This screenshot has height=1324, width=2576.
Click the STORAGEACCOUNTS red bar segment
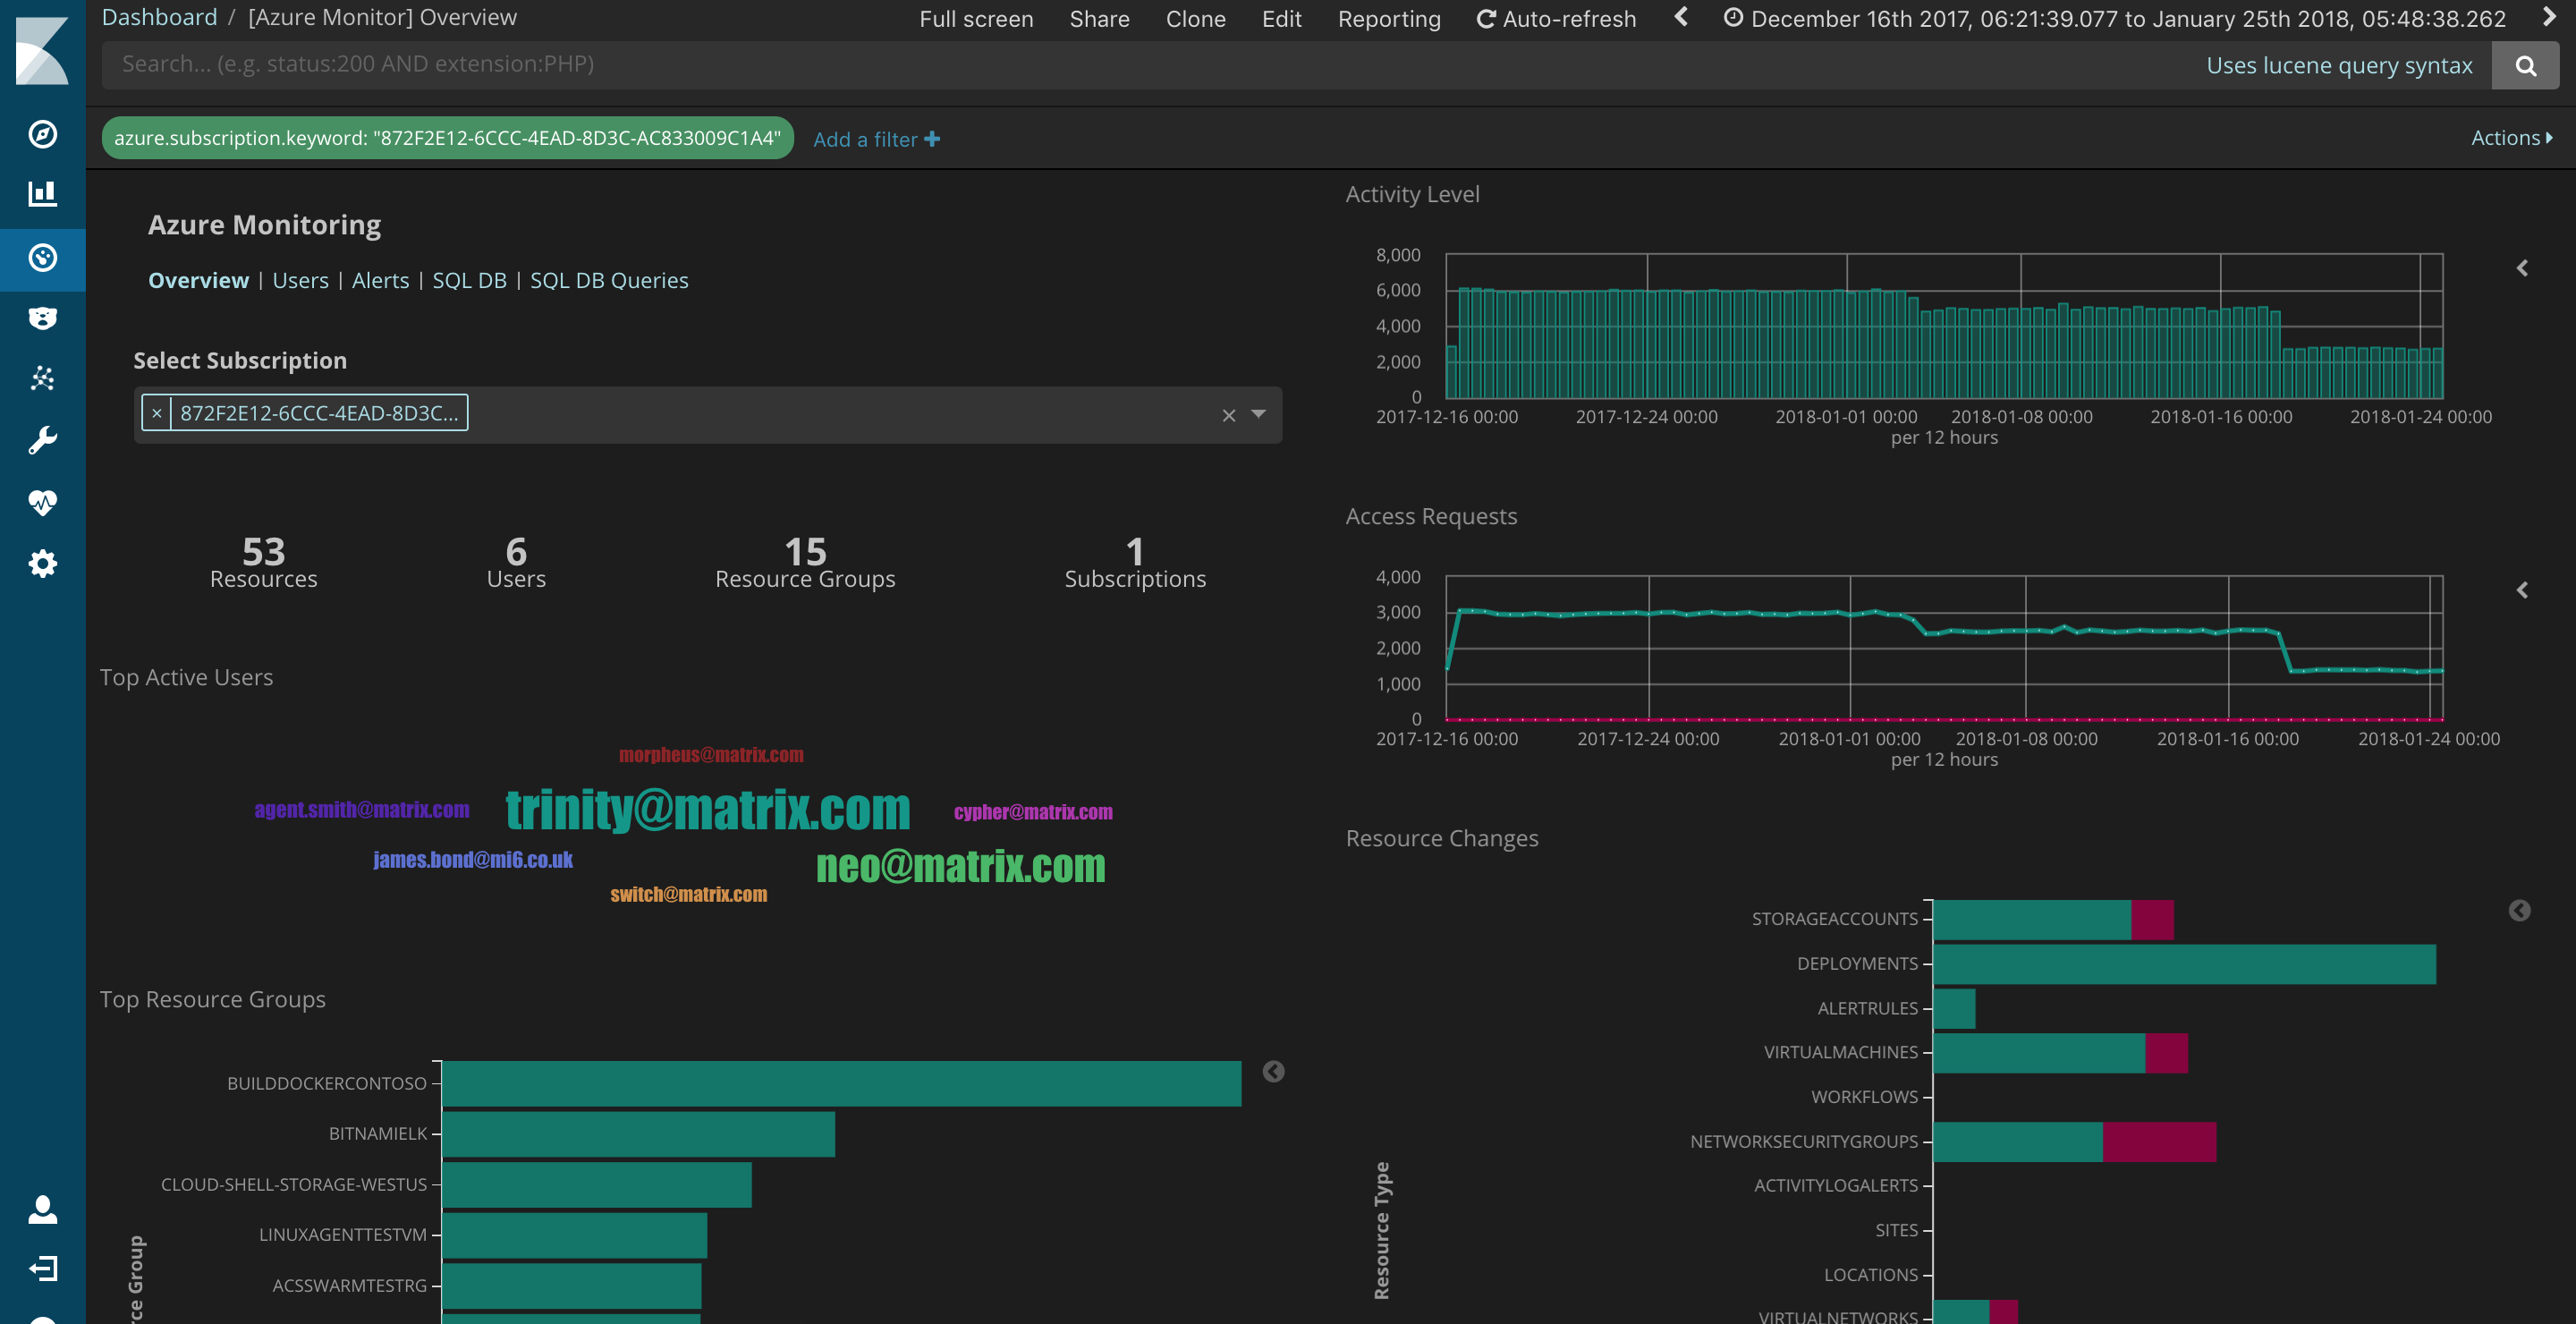(x=2153, y=920)
